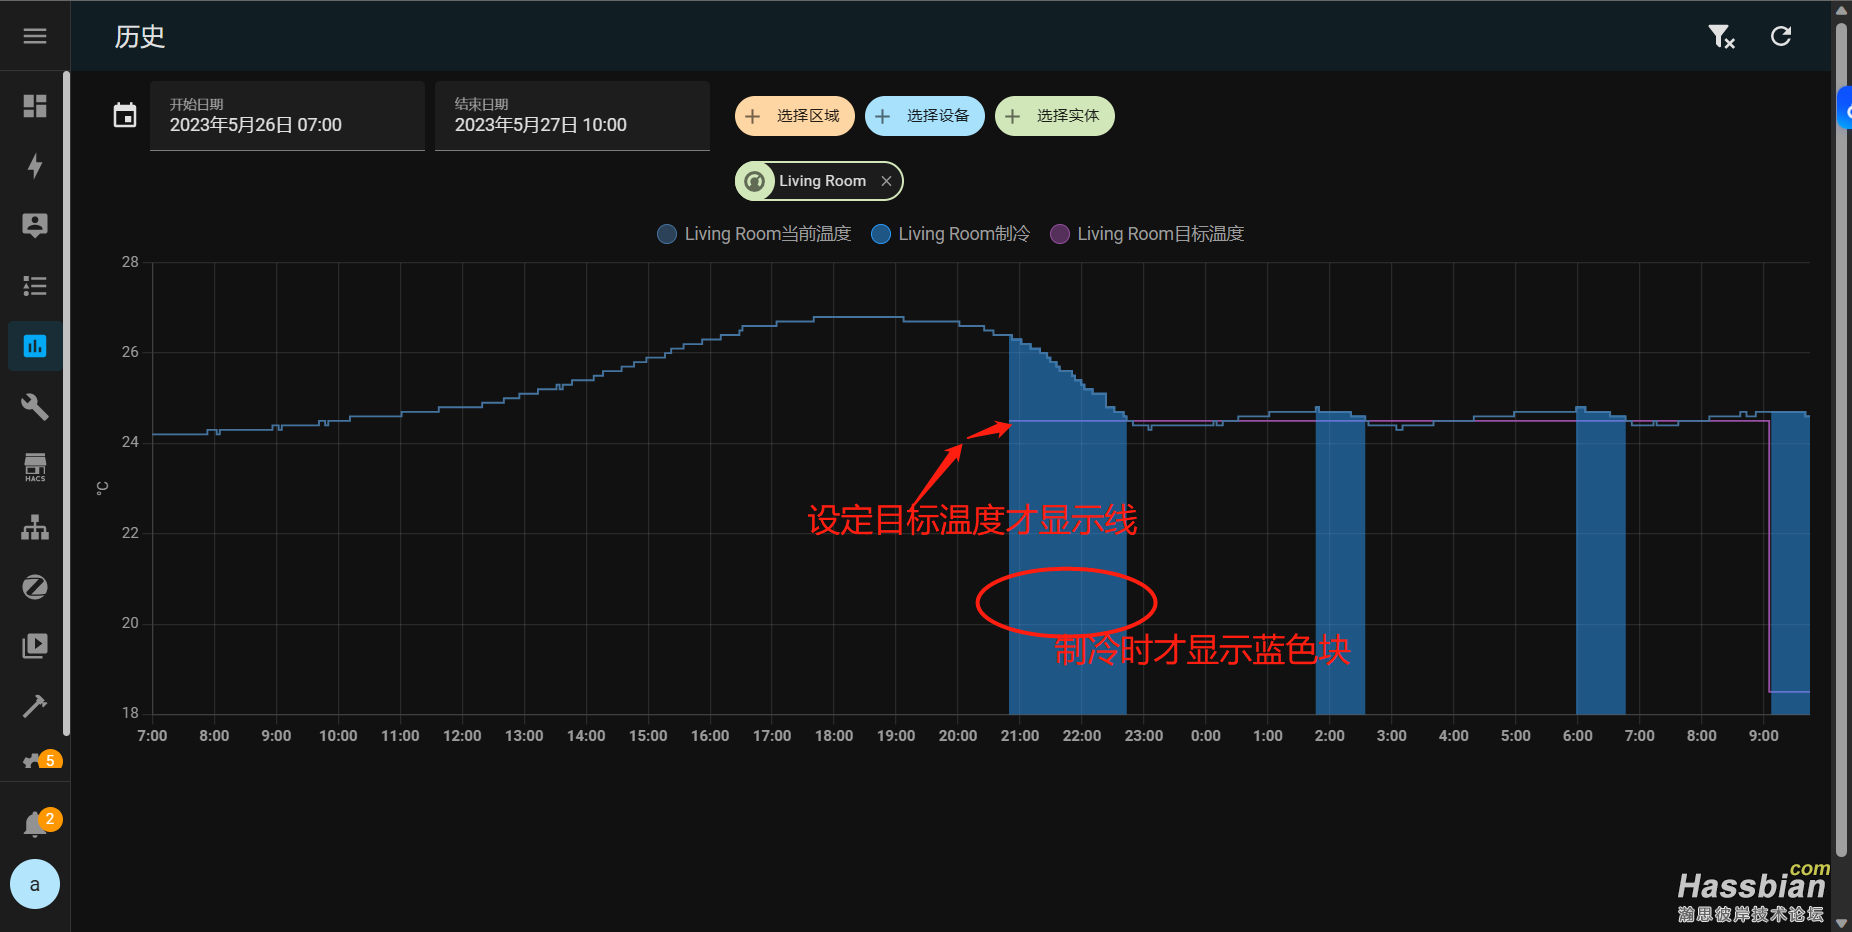Image resolution: width=1852 pixels, height=932 pixels.
Task: Click the 选择区域 button
Action: tap(795, 116)
